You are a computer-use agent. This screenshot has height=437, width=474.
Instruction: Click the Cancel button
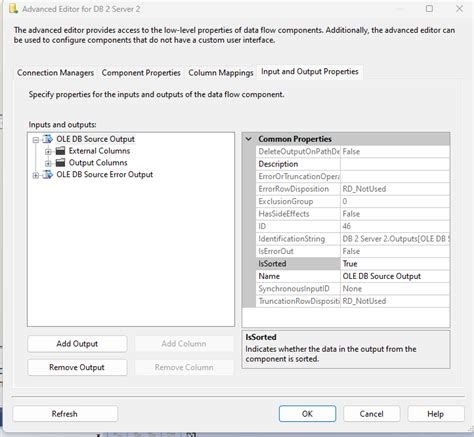tap(371, 414)
